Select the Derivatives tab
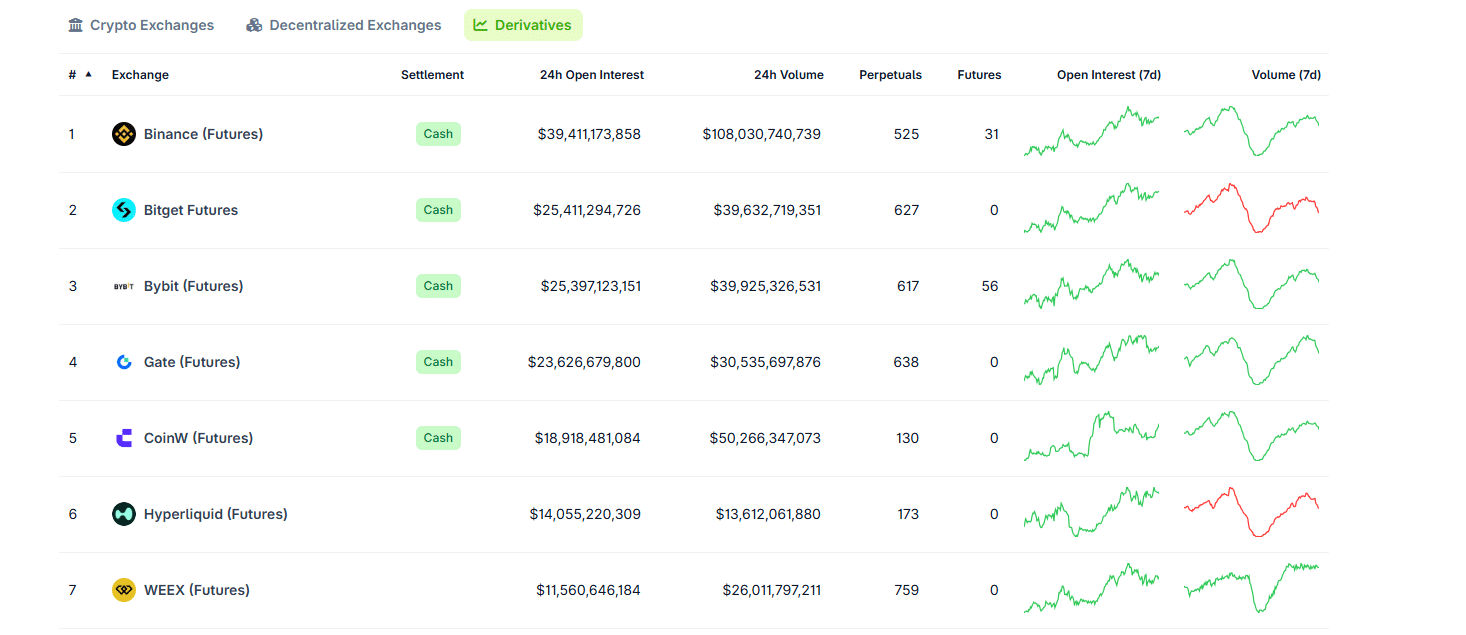 click(523, 25)
